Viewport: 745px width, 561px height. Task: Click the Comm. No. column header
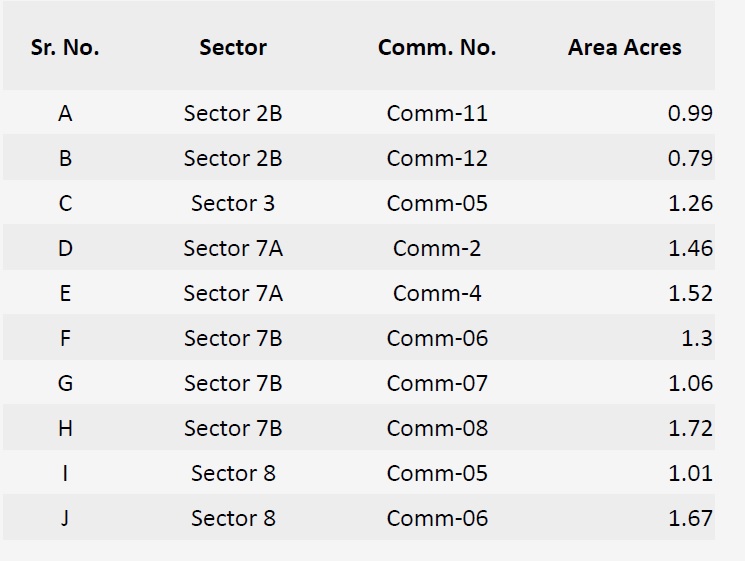[x=437, y=47]
